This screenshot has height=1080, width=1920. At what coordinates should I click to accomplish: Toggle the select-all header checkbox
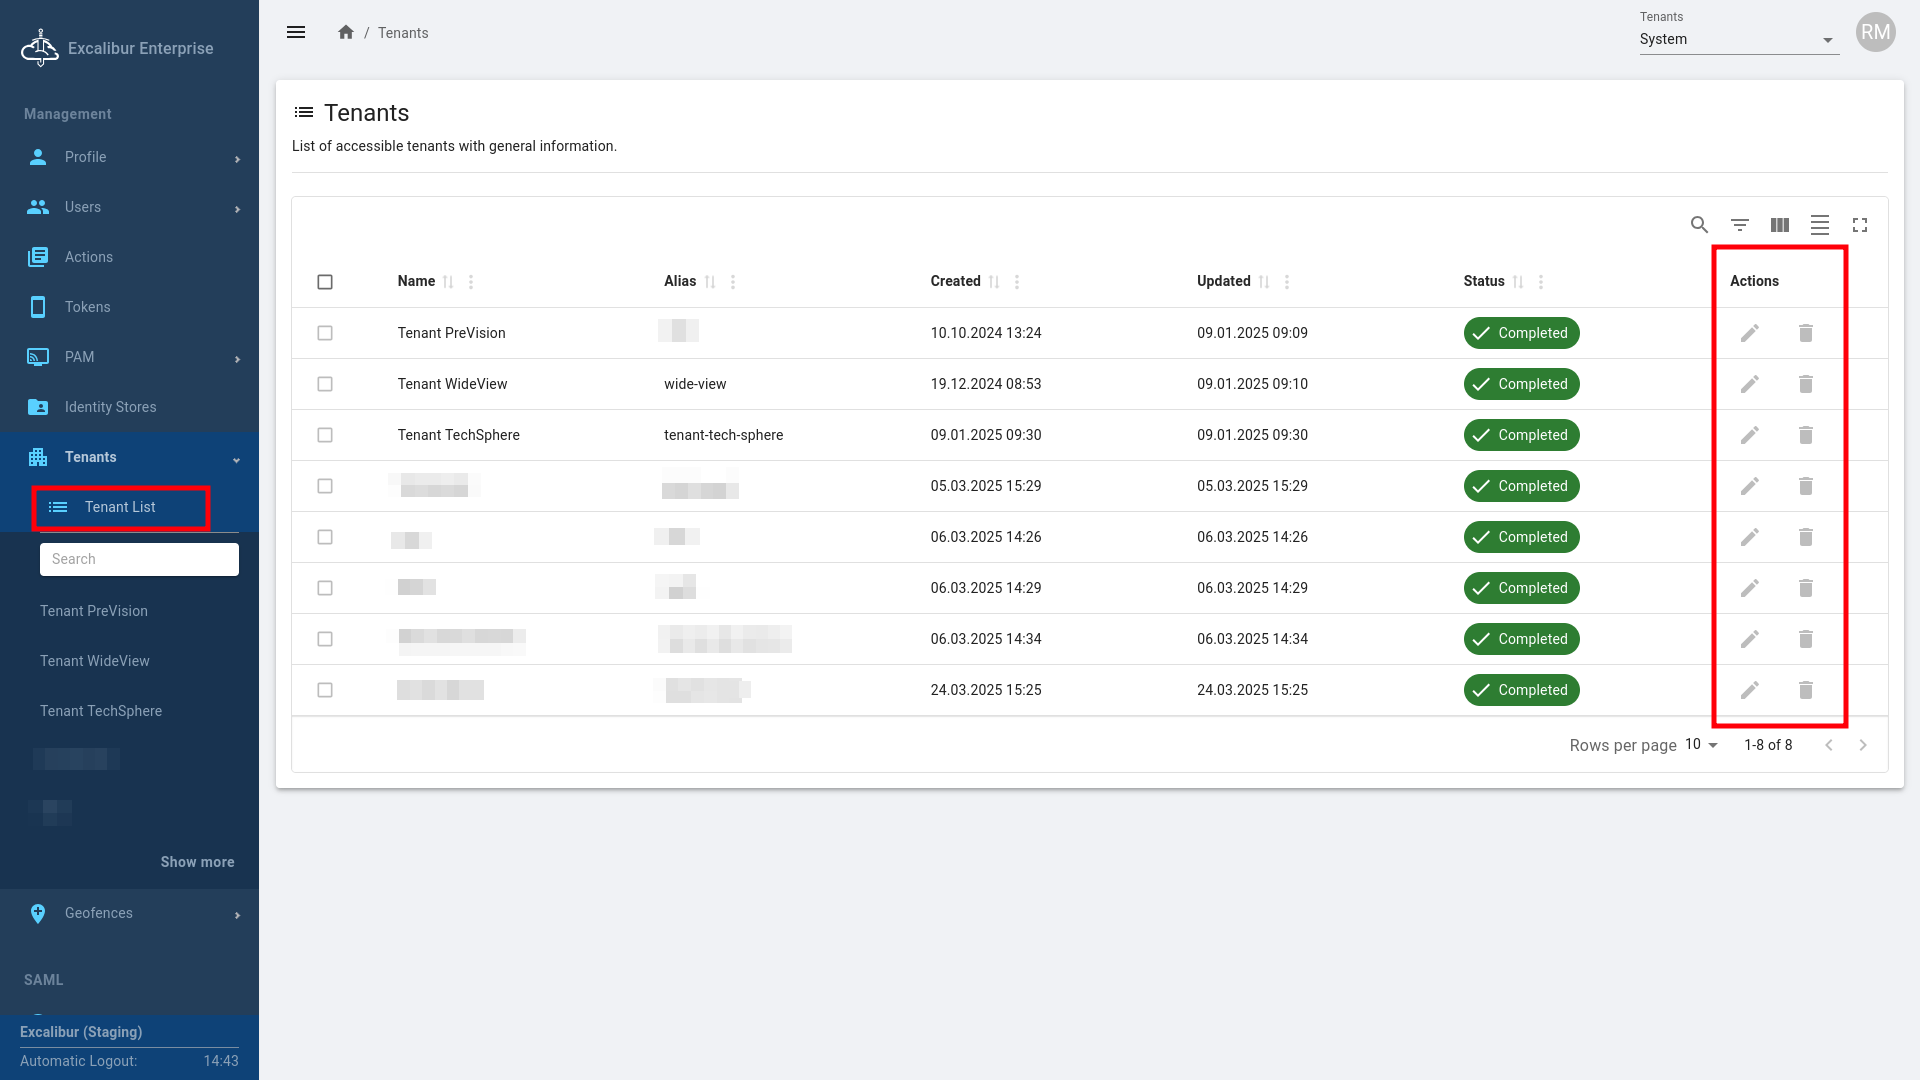point(325,282)
